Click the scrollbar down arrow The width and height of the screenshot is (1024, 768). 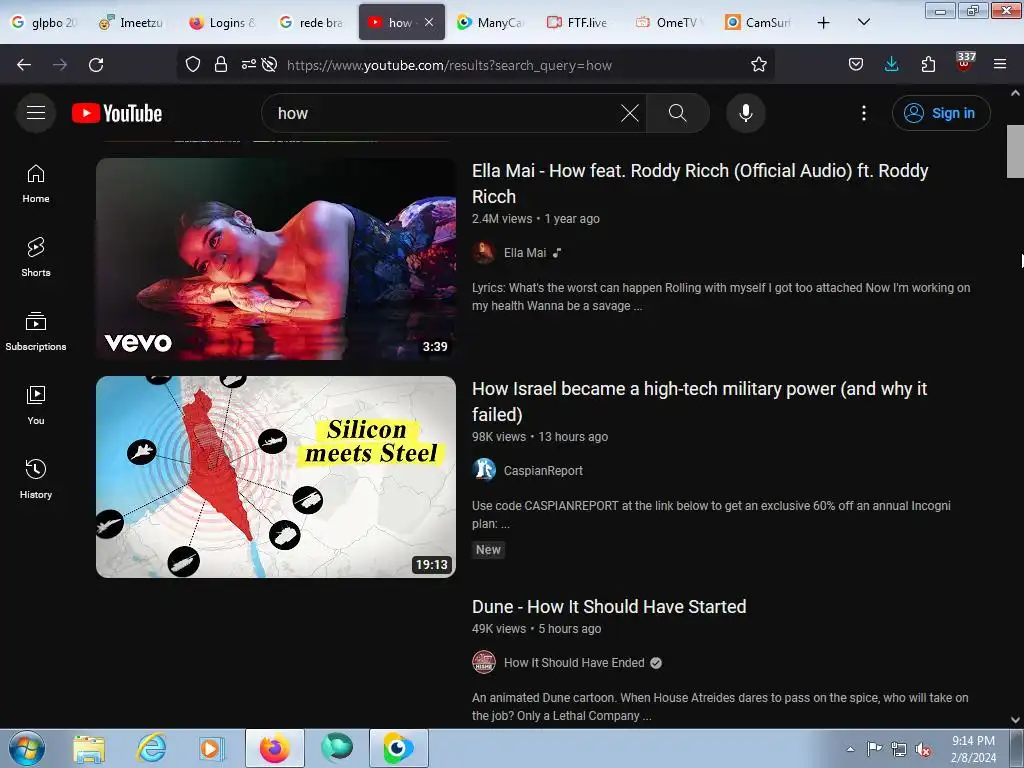pyautogui.click(x=1015, y=720)
